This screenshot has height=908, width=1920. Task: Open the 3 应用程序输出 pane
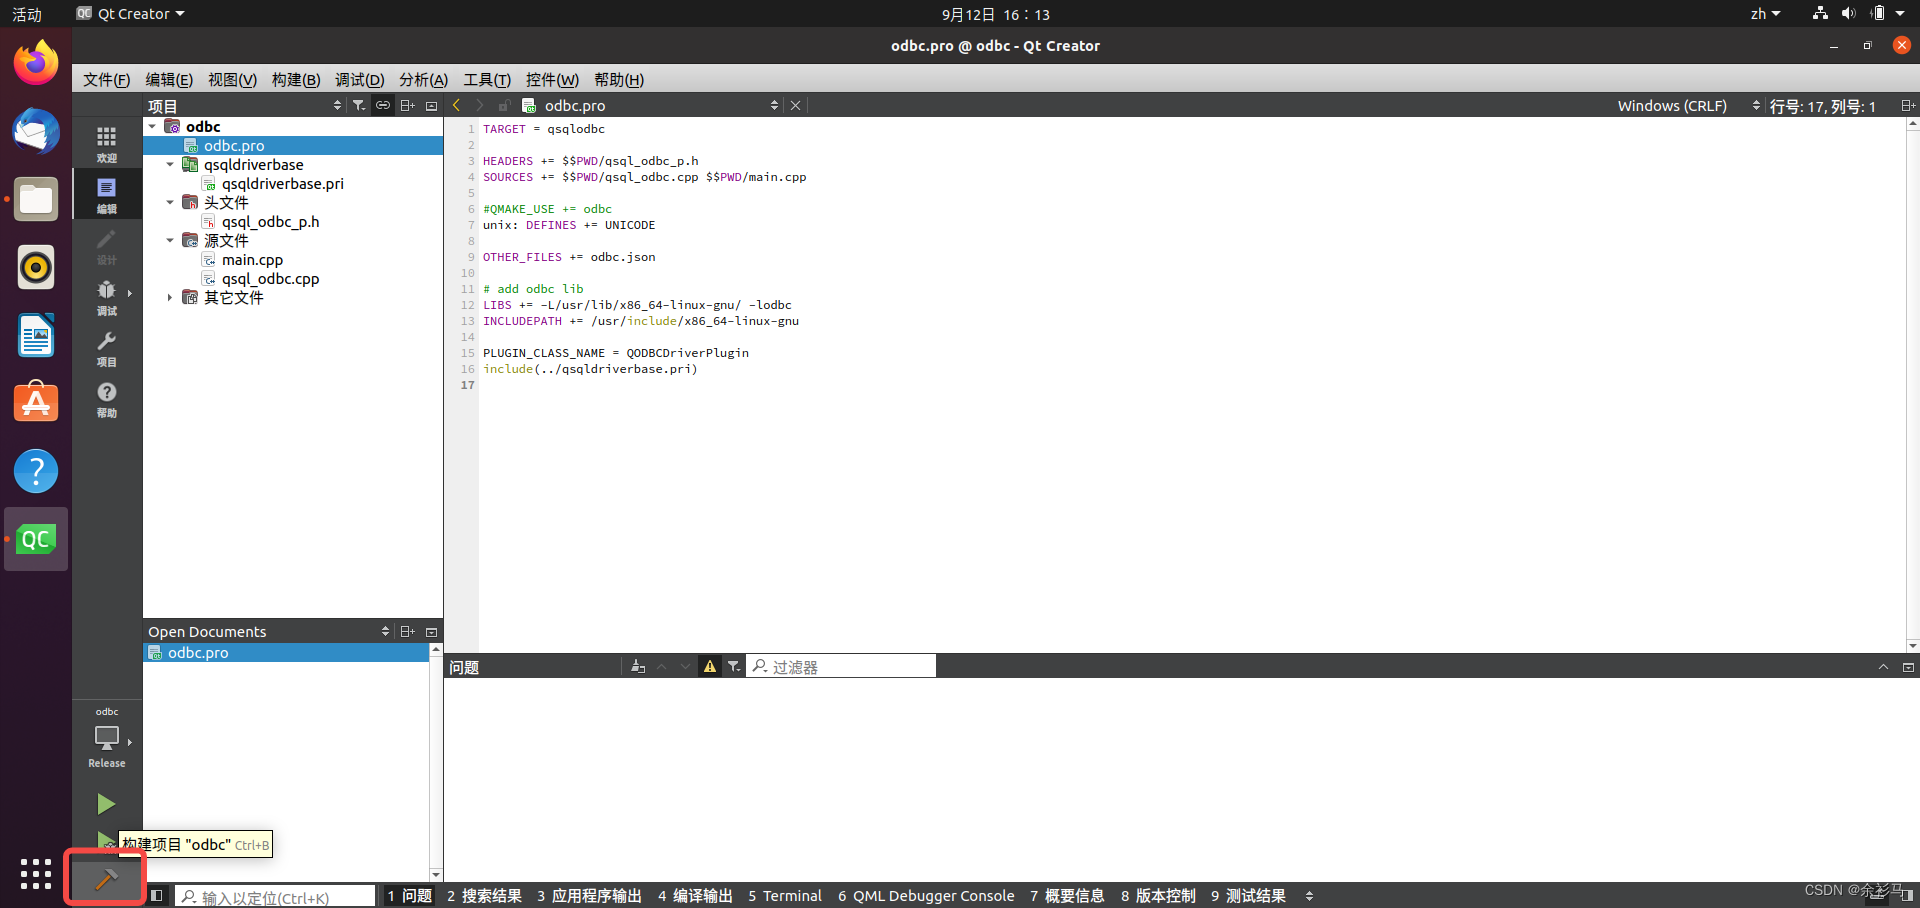click(590, 895)
